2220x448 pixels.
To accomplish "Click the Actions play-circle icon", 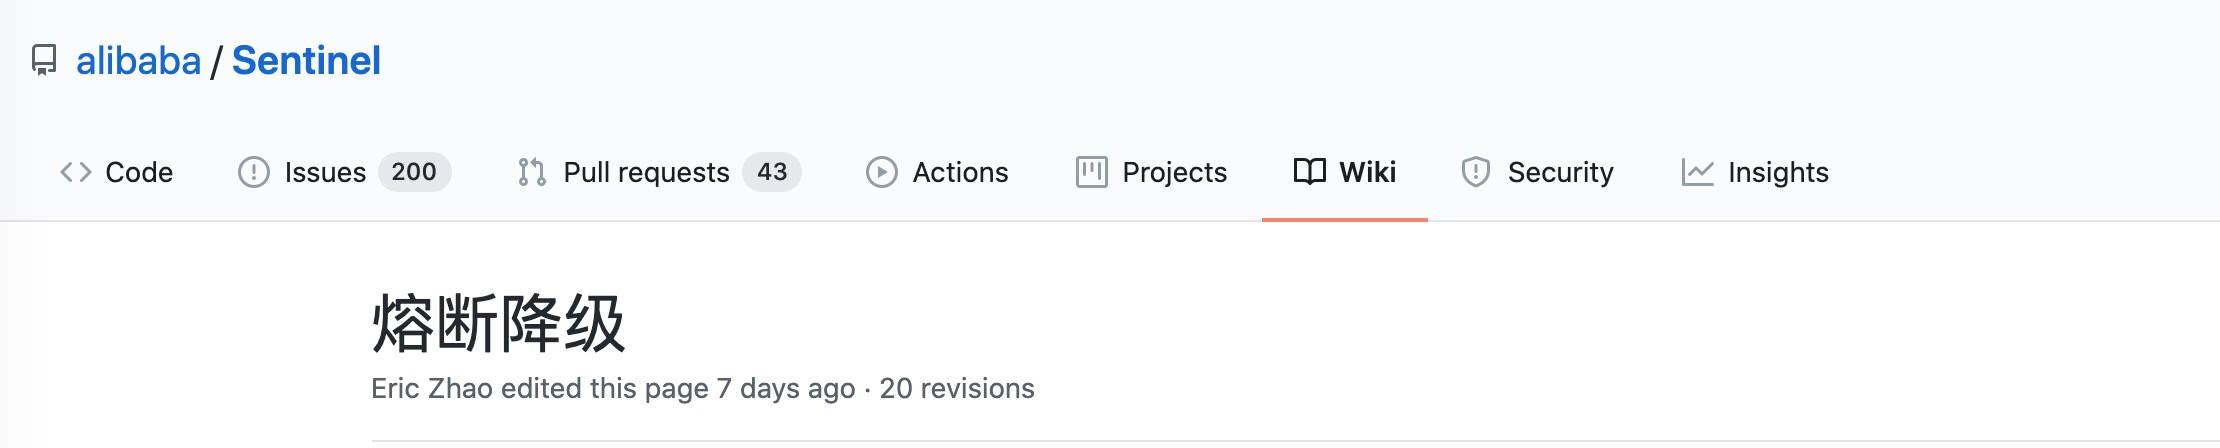I will 882,172.
